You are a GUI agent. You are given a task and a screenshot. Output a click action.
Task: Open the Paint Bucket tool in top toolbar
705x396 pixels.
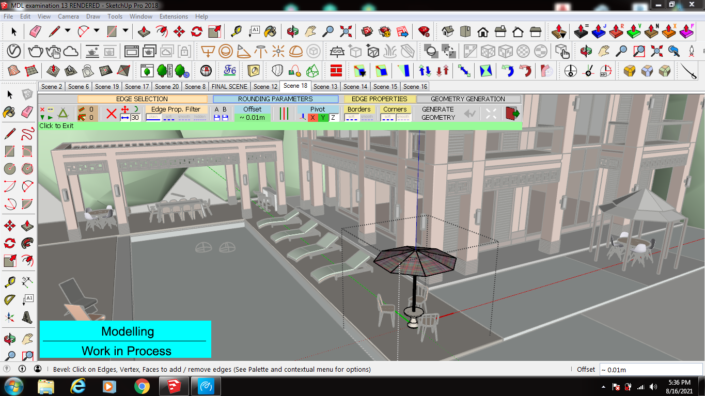(x=270, y=31)
